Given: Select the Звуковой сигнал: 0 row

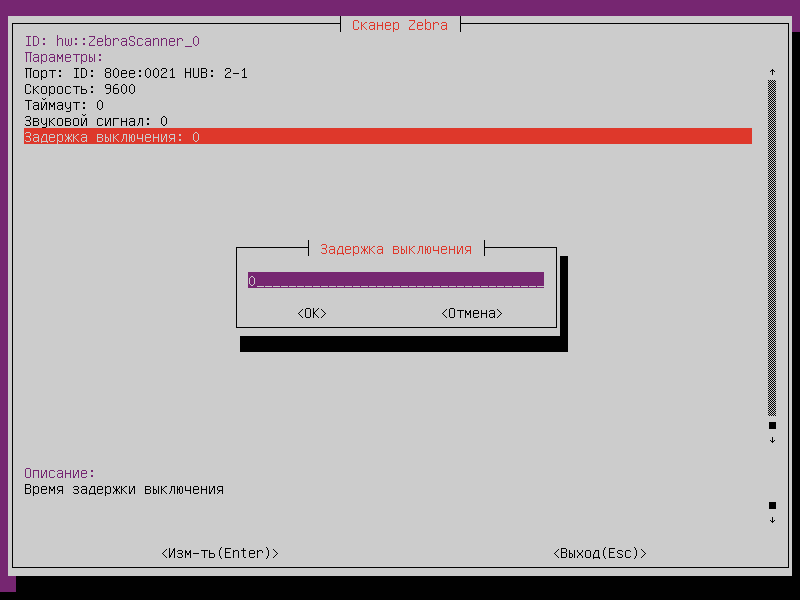Looking at the screenshot, I should point(96,121).
